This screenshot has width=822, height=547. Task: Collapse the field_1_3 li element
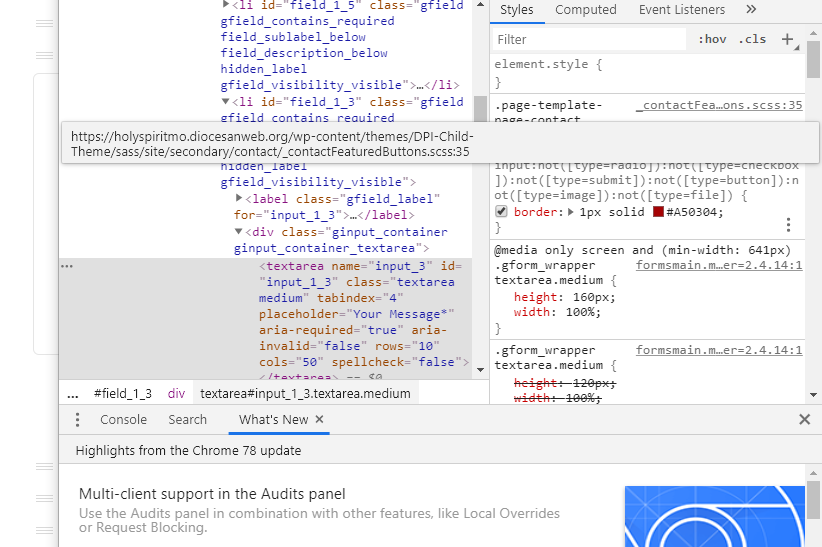[225, 102]
